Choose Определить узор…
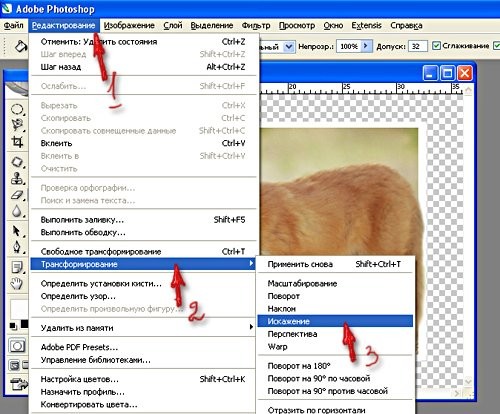The image size is (500, 414). (x=144, y=296)
